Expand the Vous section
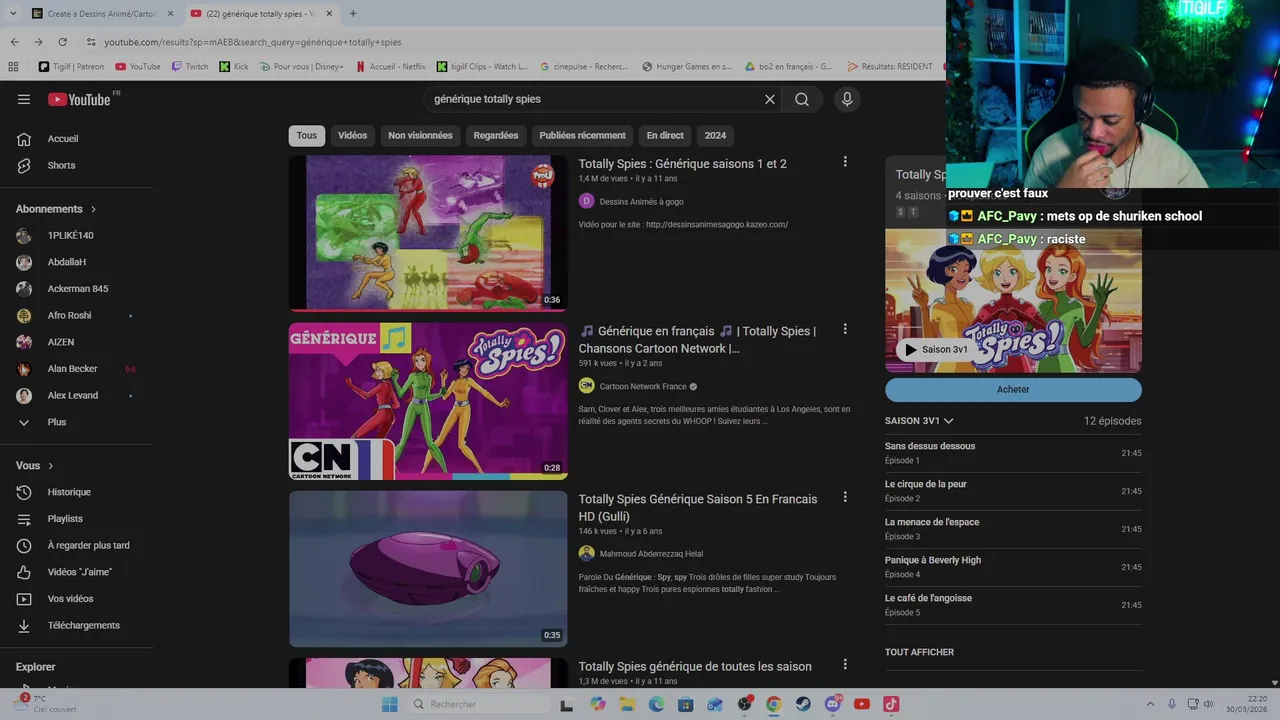This screenshot has width=1280, height=720. [x=35, y=466]
